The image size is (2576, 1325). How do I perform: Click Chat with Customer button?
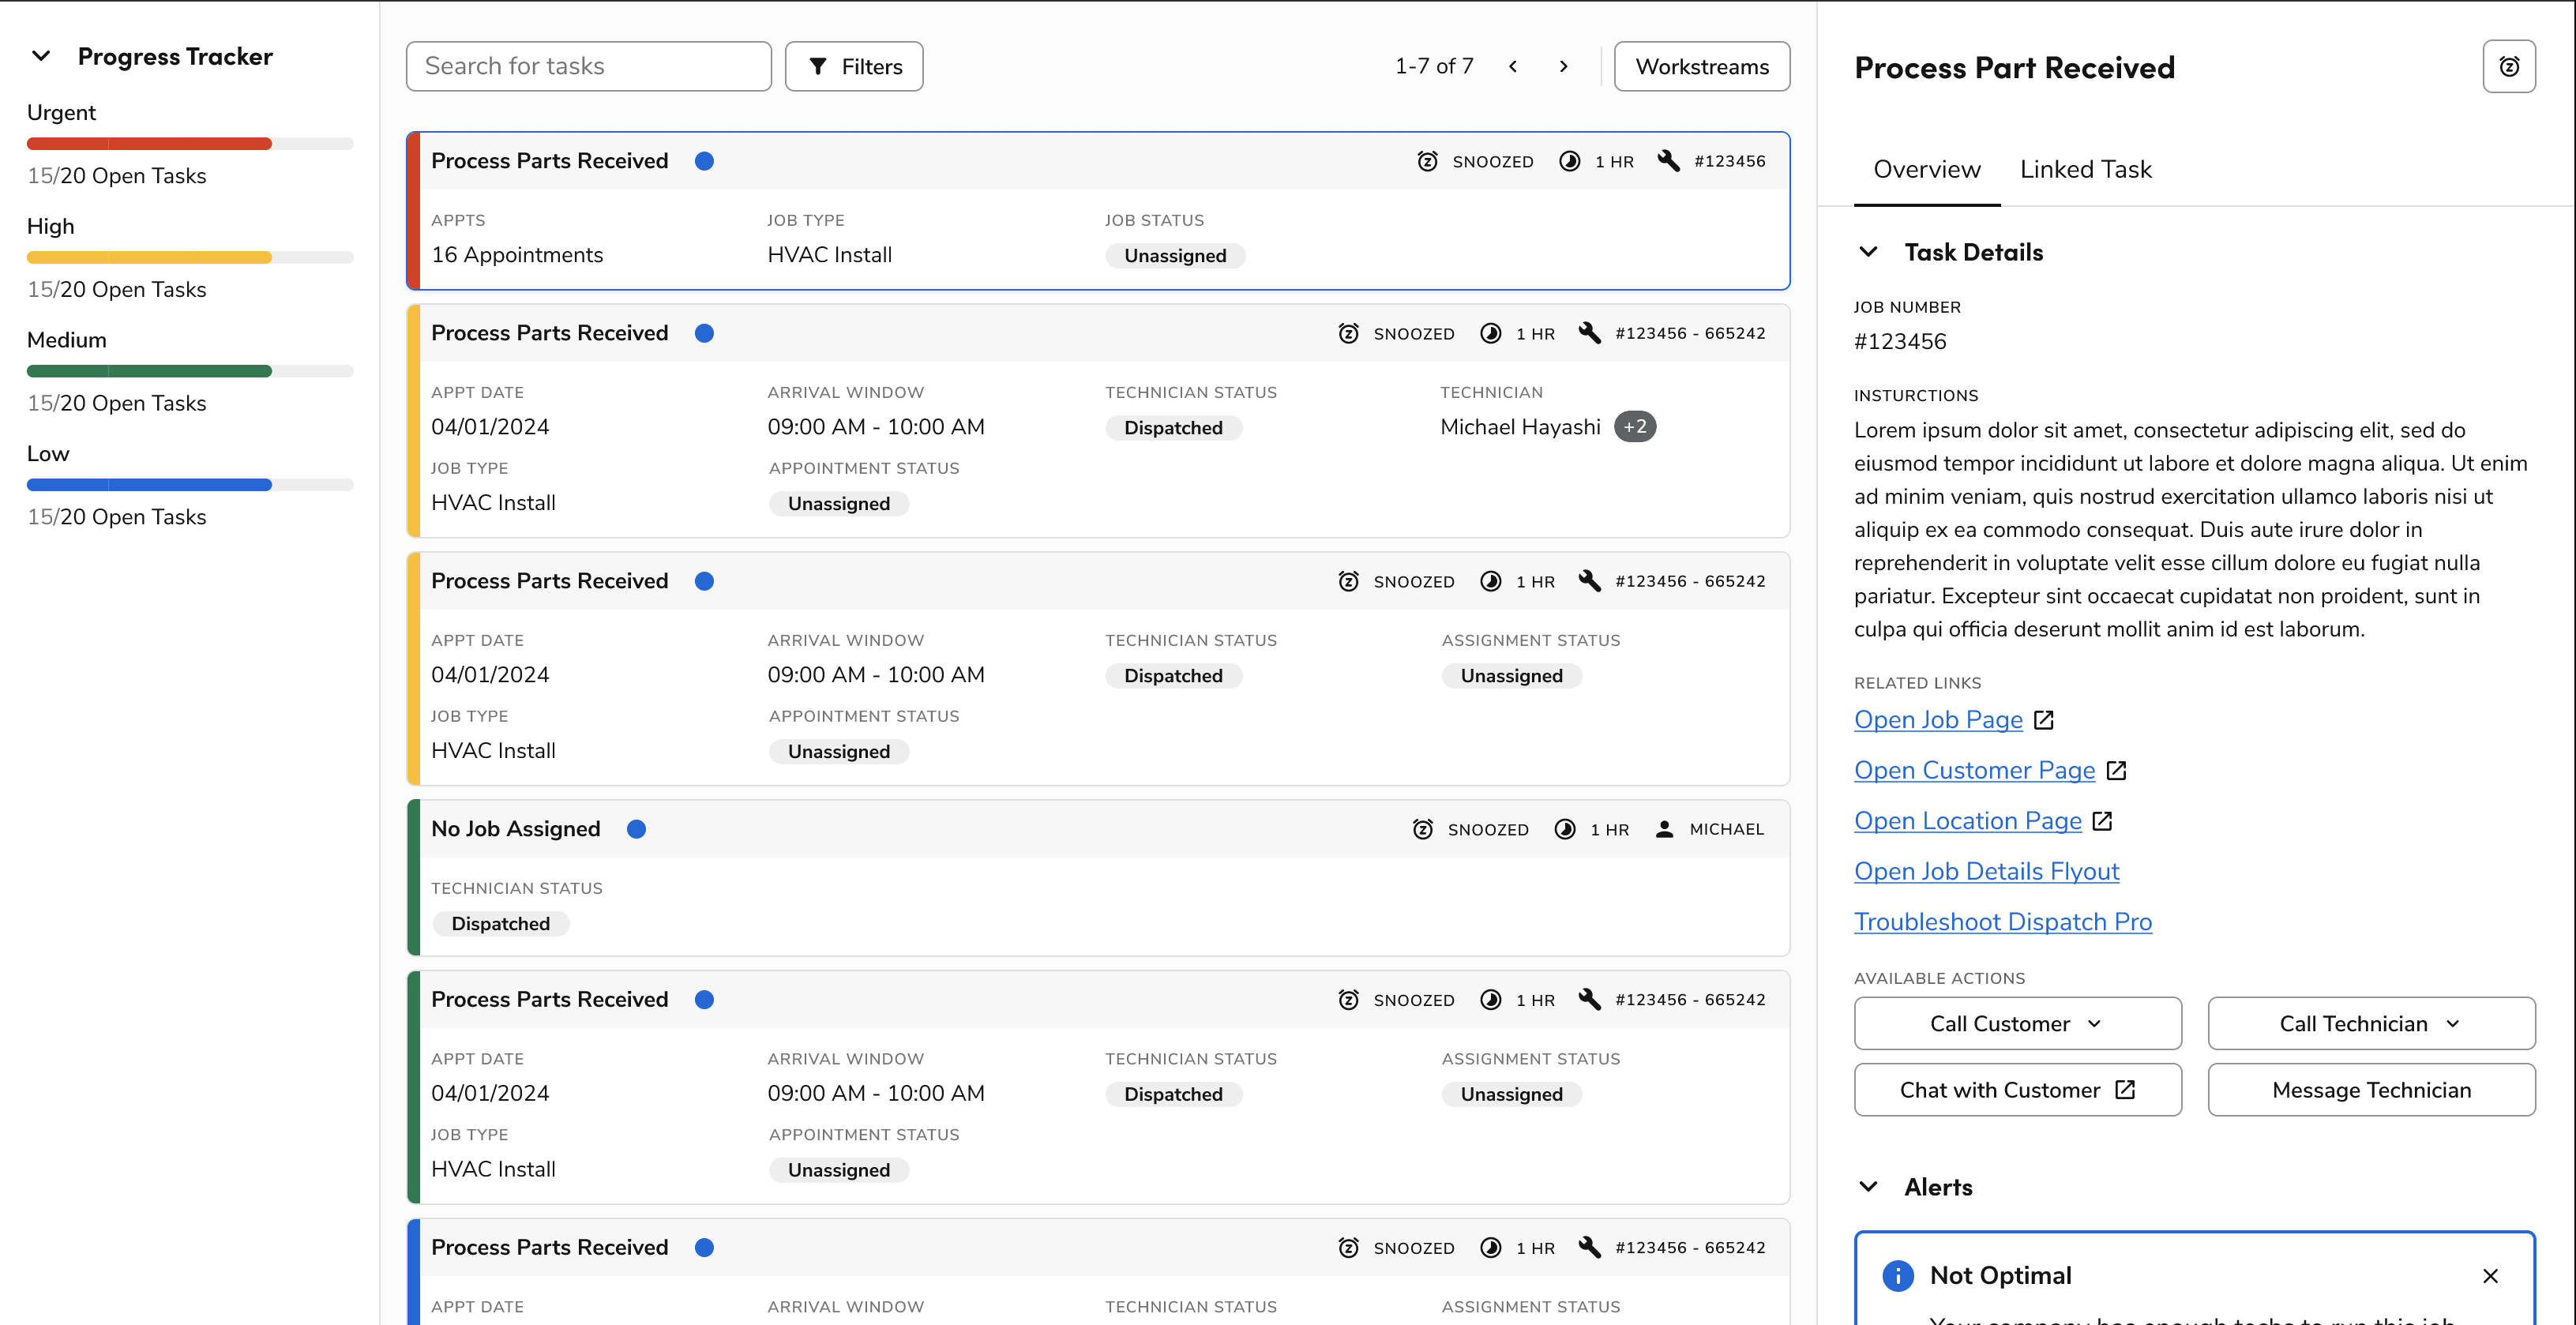(2017, 1090)
